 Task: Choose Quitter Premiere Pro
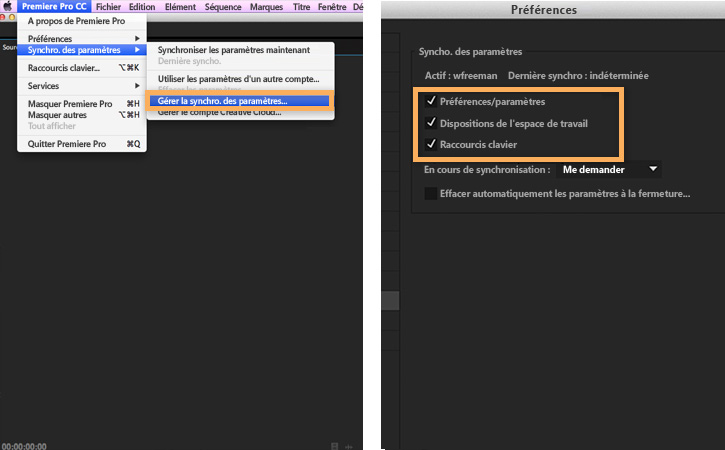[82, 144]
